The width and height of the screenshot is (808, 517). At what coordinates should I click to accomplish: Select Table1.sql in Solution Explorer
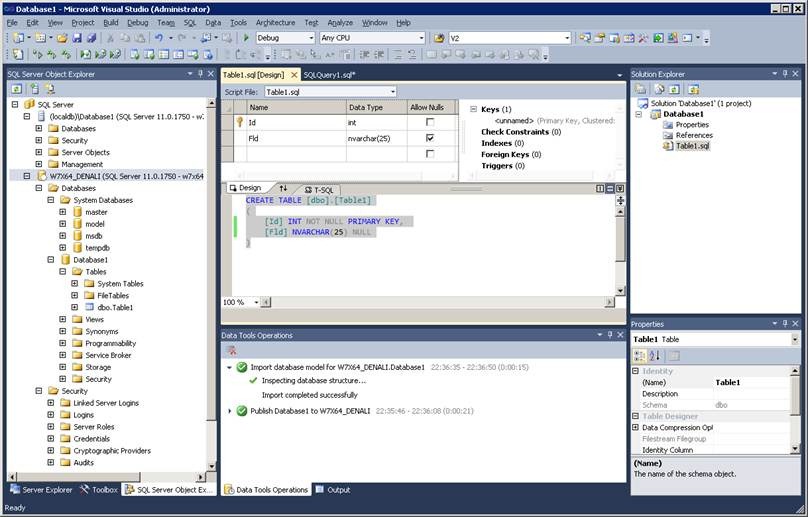692,146
